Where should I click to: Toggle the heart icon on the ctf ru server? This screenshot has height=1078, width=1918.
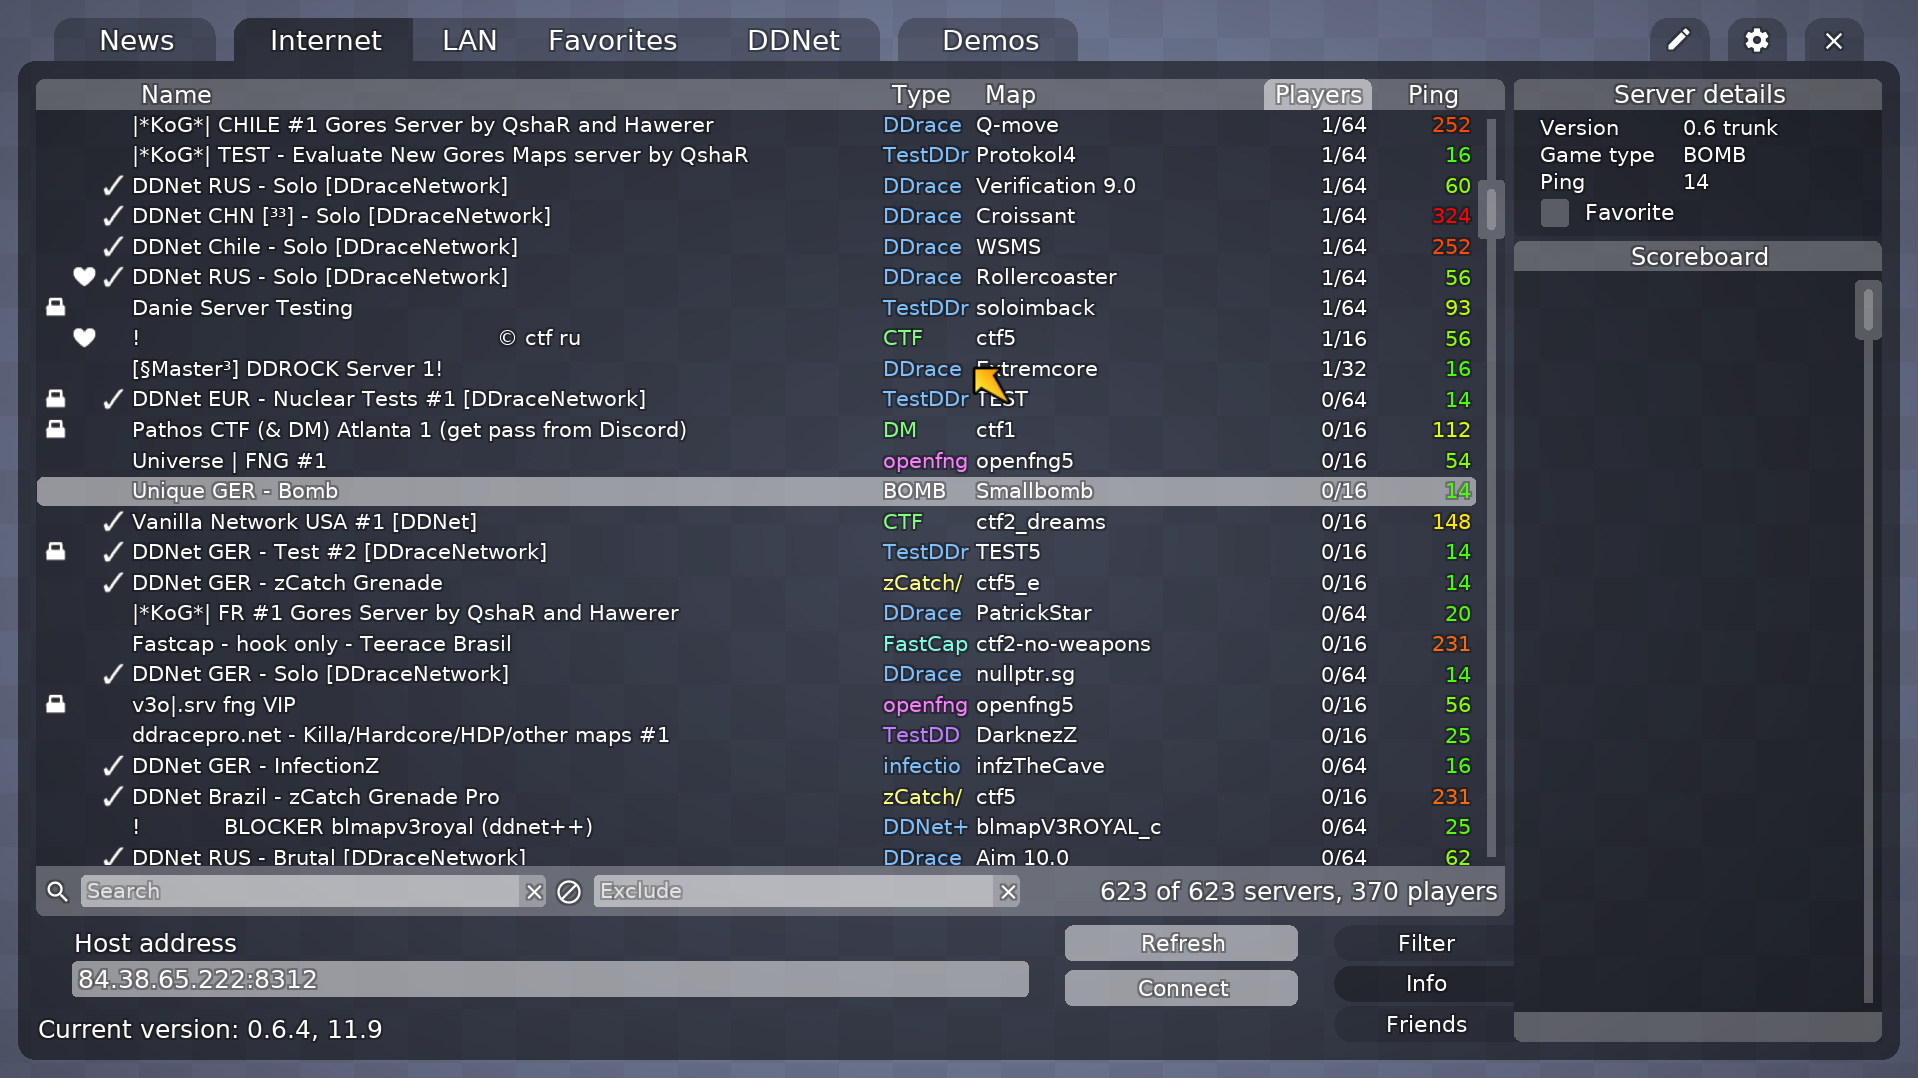(x=84, y=338)
